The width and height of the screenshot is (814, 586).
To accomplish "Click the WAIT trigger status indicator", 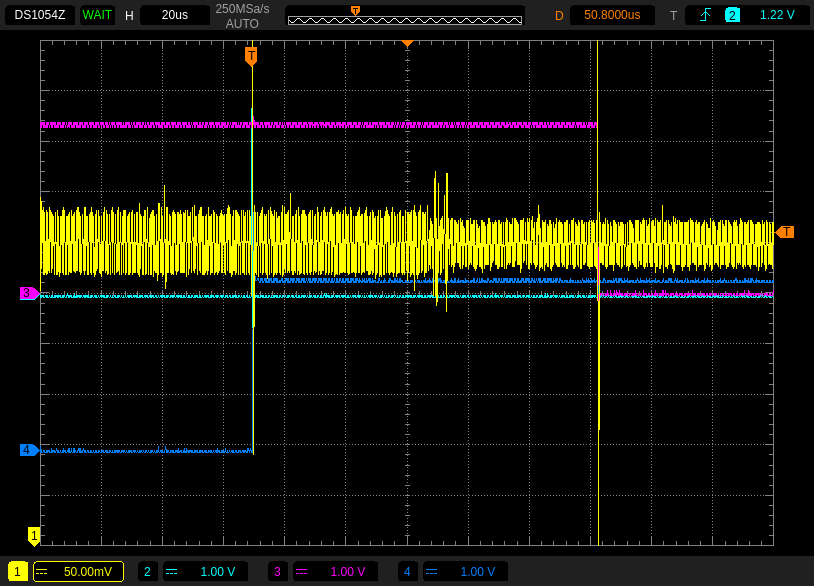I will [x=97, y=15].
